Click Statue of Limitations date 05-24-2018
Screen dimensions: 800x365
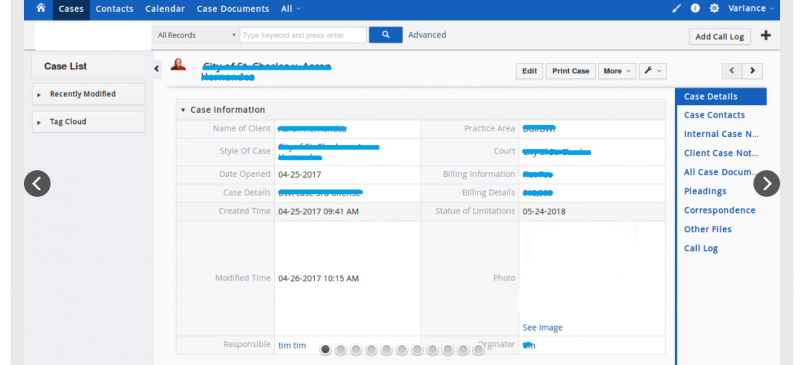pos(544,211)
